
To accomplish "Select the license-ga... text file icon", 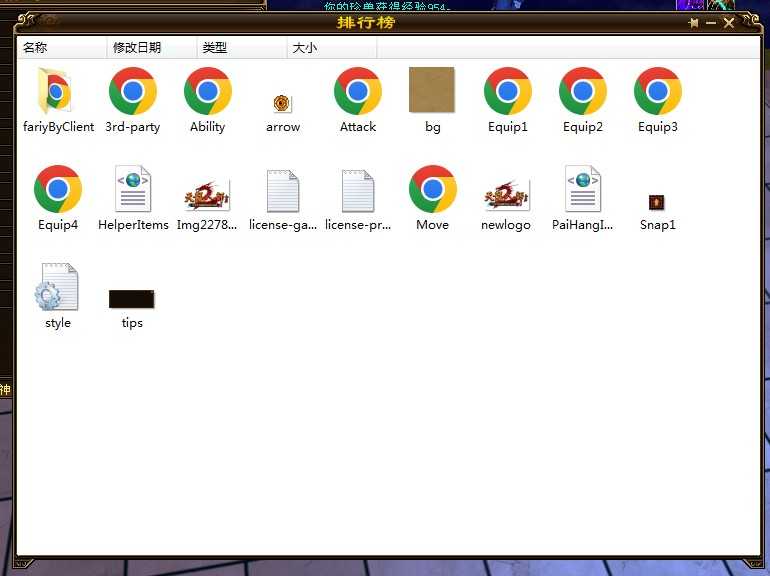I will pyautogui.click(x=282, y=191).
